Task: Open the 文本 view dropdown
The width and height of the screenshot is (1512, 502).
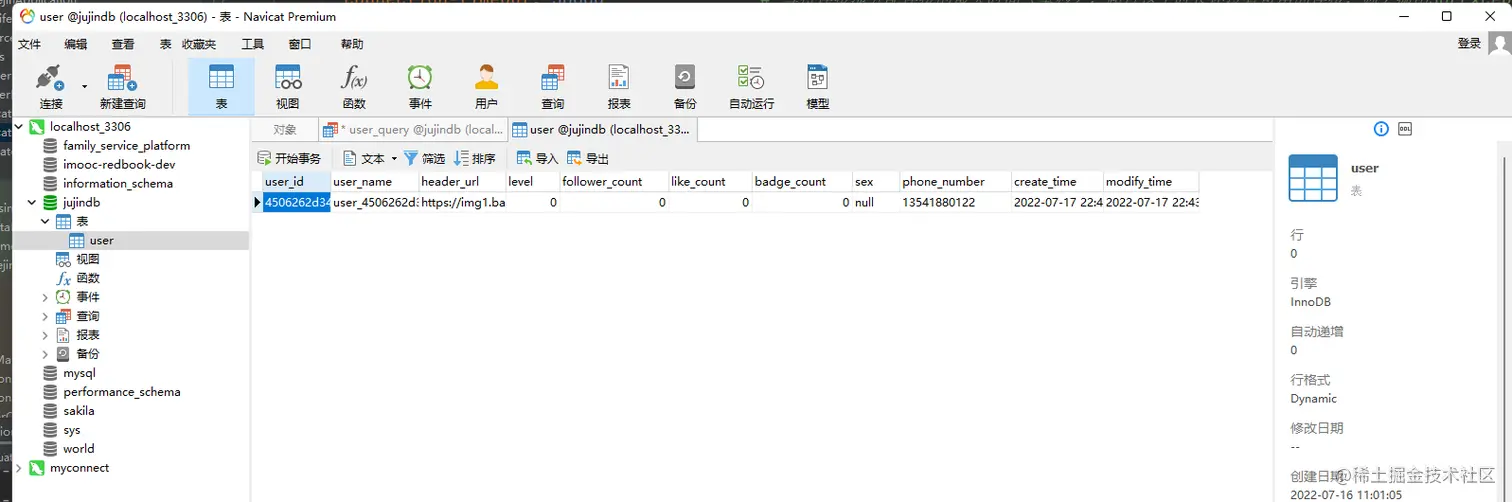Action: [x=370, y=158]
